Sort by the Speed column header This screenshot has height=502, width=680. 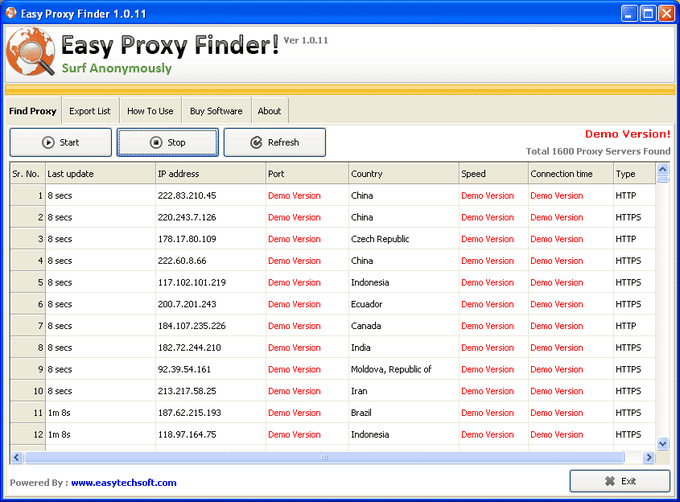tap(494, 174)
